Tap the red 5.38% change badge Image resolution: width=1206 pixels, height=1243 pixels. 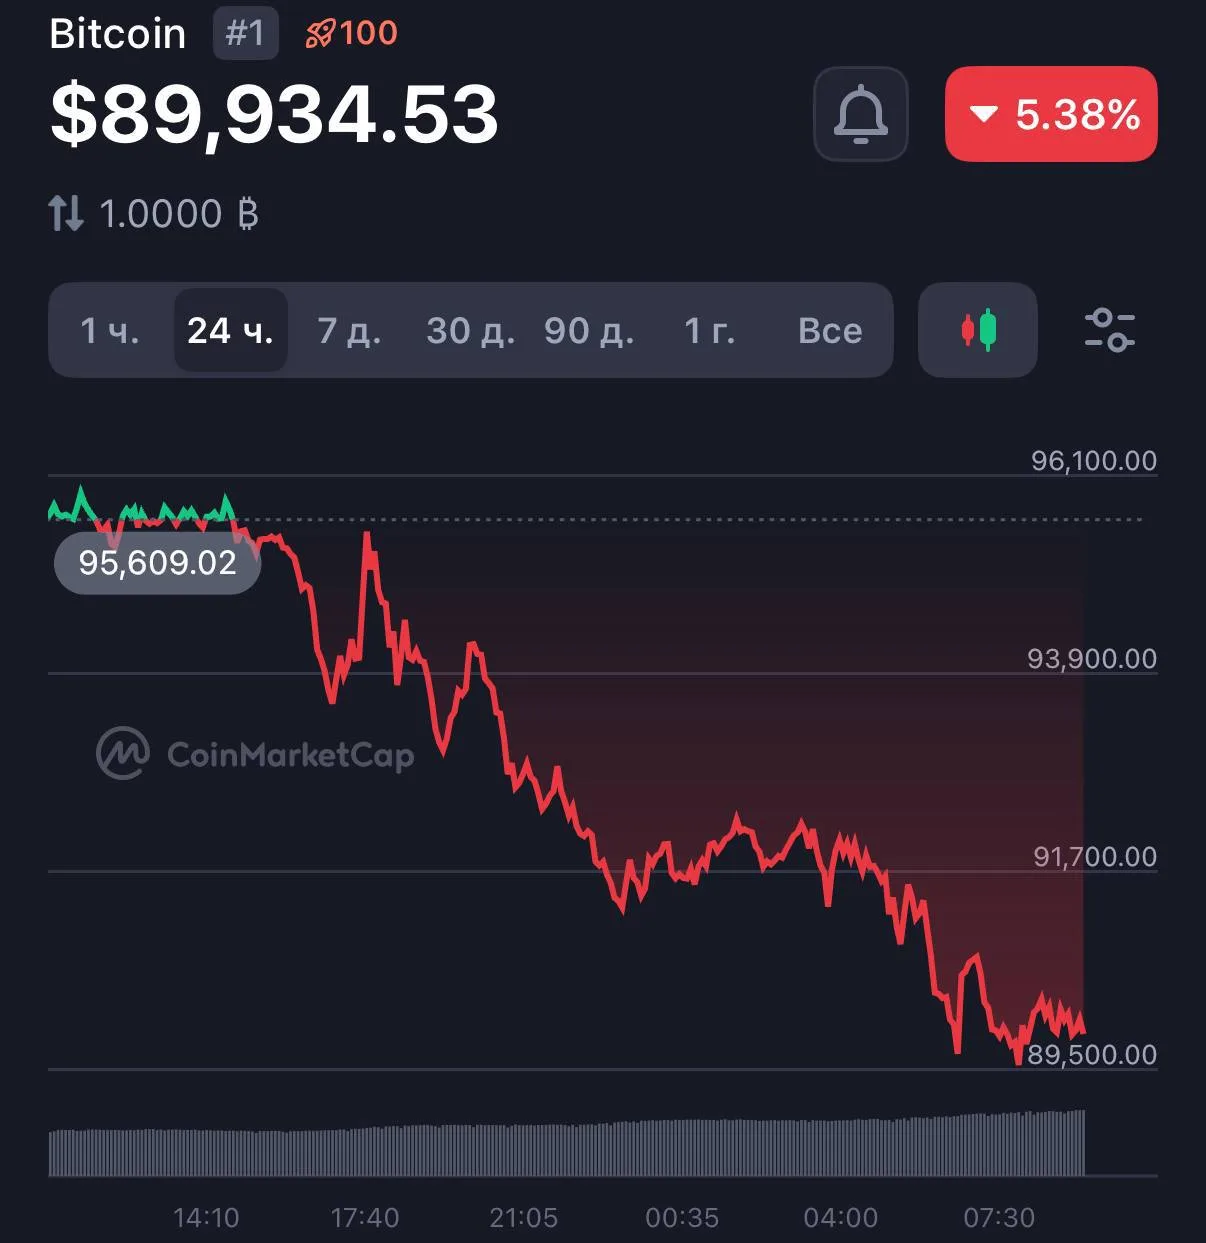(x=1051, y=114)
